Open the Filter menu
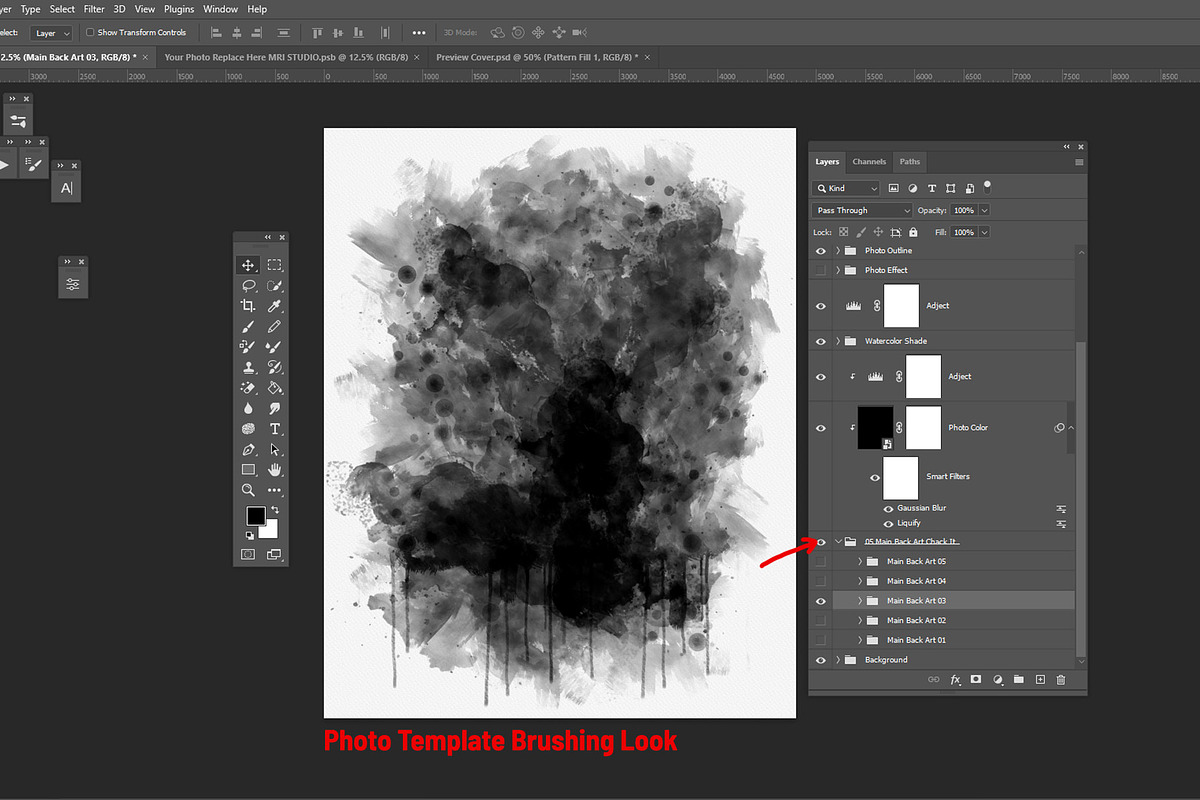 [x=94, y=9]
